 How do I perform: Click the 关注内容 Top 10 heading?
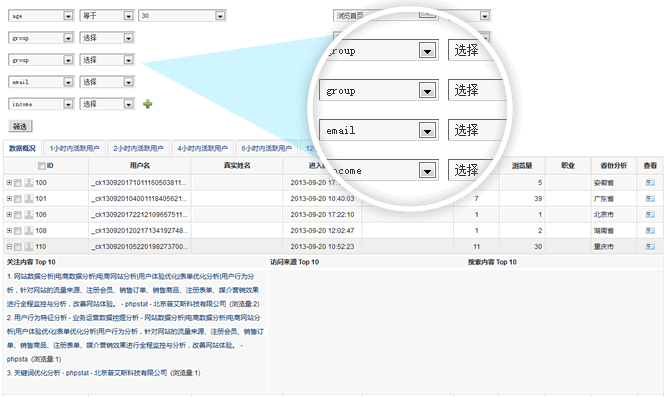click(x=31, y=262)
